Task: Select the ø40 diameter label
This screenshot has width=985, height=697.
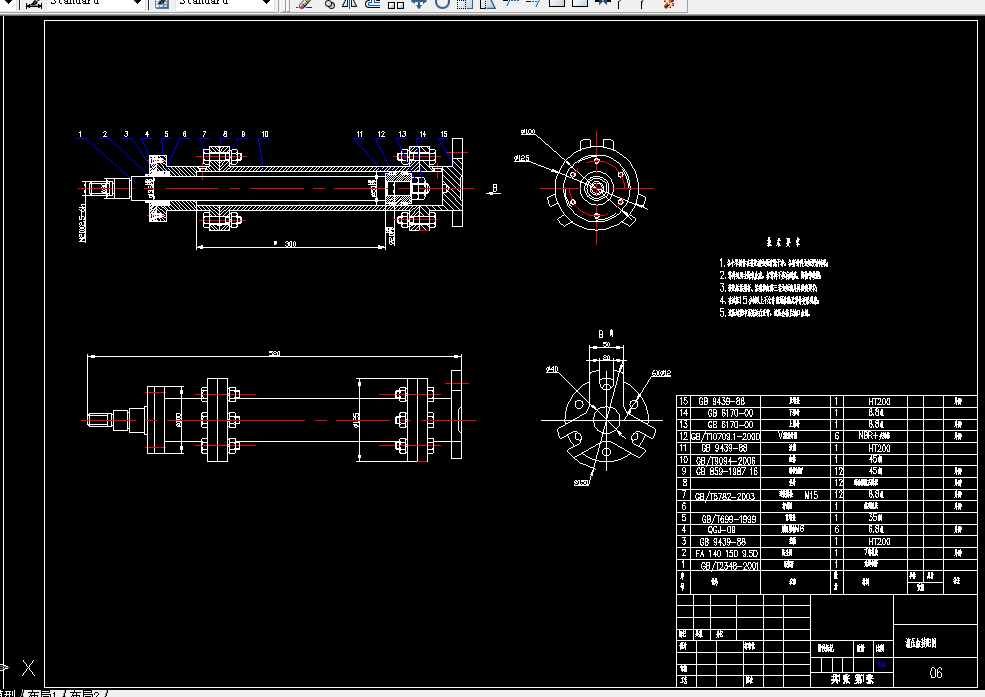Action: tap(552, 369)
